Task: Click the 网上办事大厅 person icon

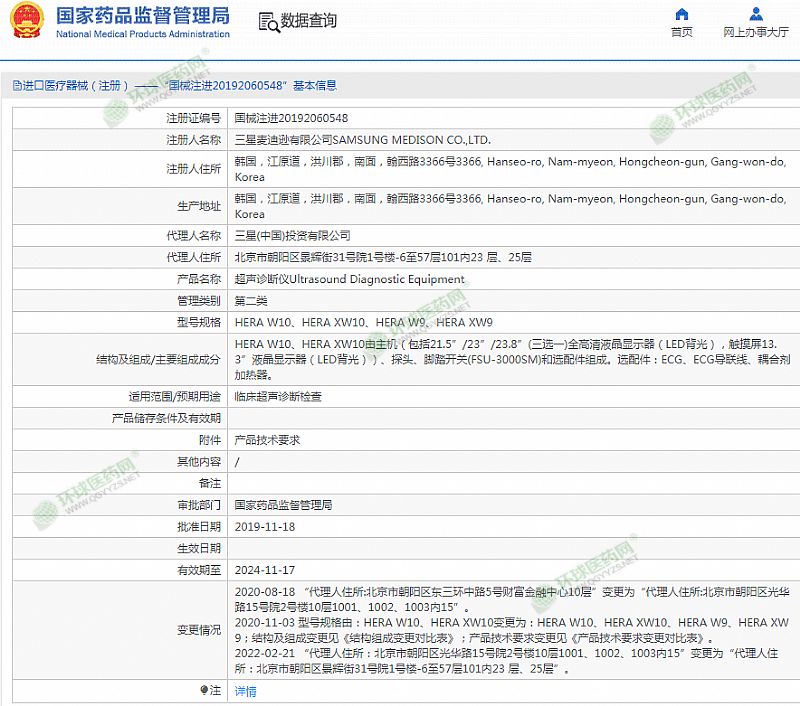Action: click(755, 14)
